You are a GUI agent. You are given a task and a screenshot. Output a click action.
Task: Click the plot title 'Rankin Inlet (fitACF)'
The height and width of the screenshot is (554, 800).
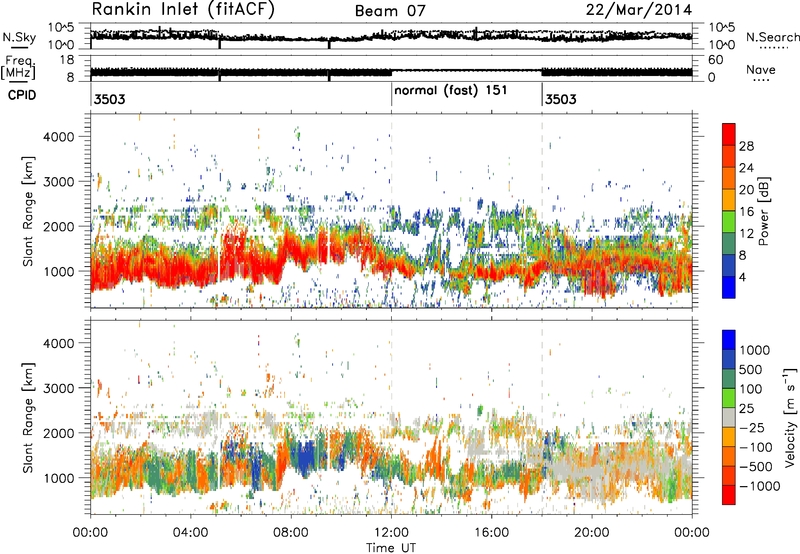pos(183,10)
